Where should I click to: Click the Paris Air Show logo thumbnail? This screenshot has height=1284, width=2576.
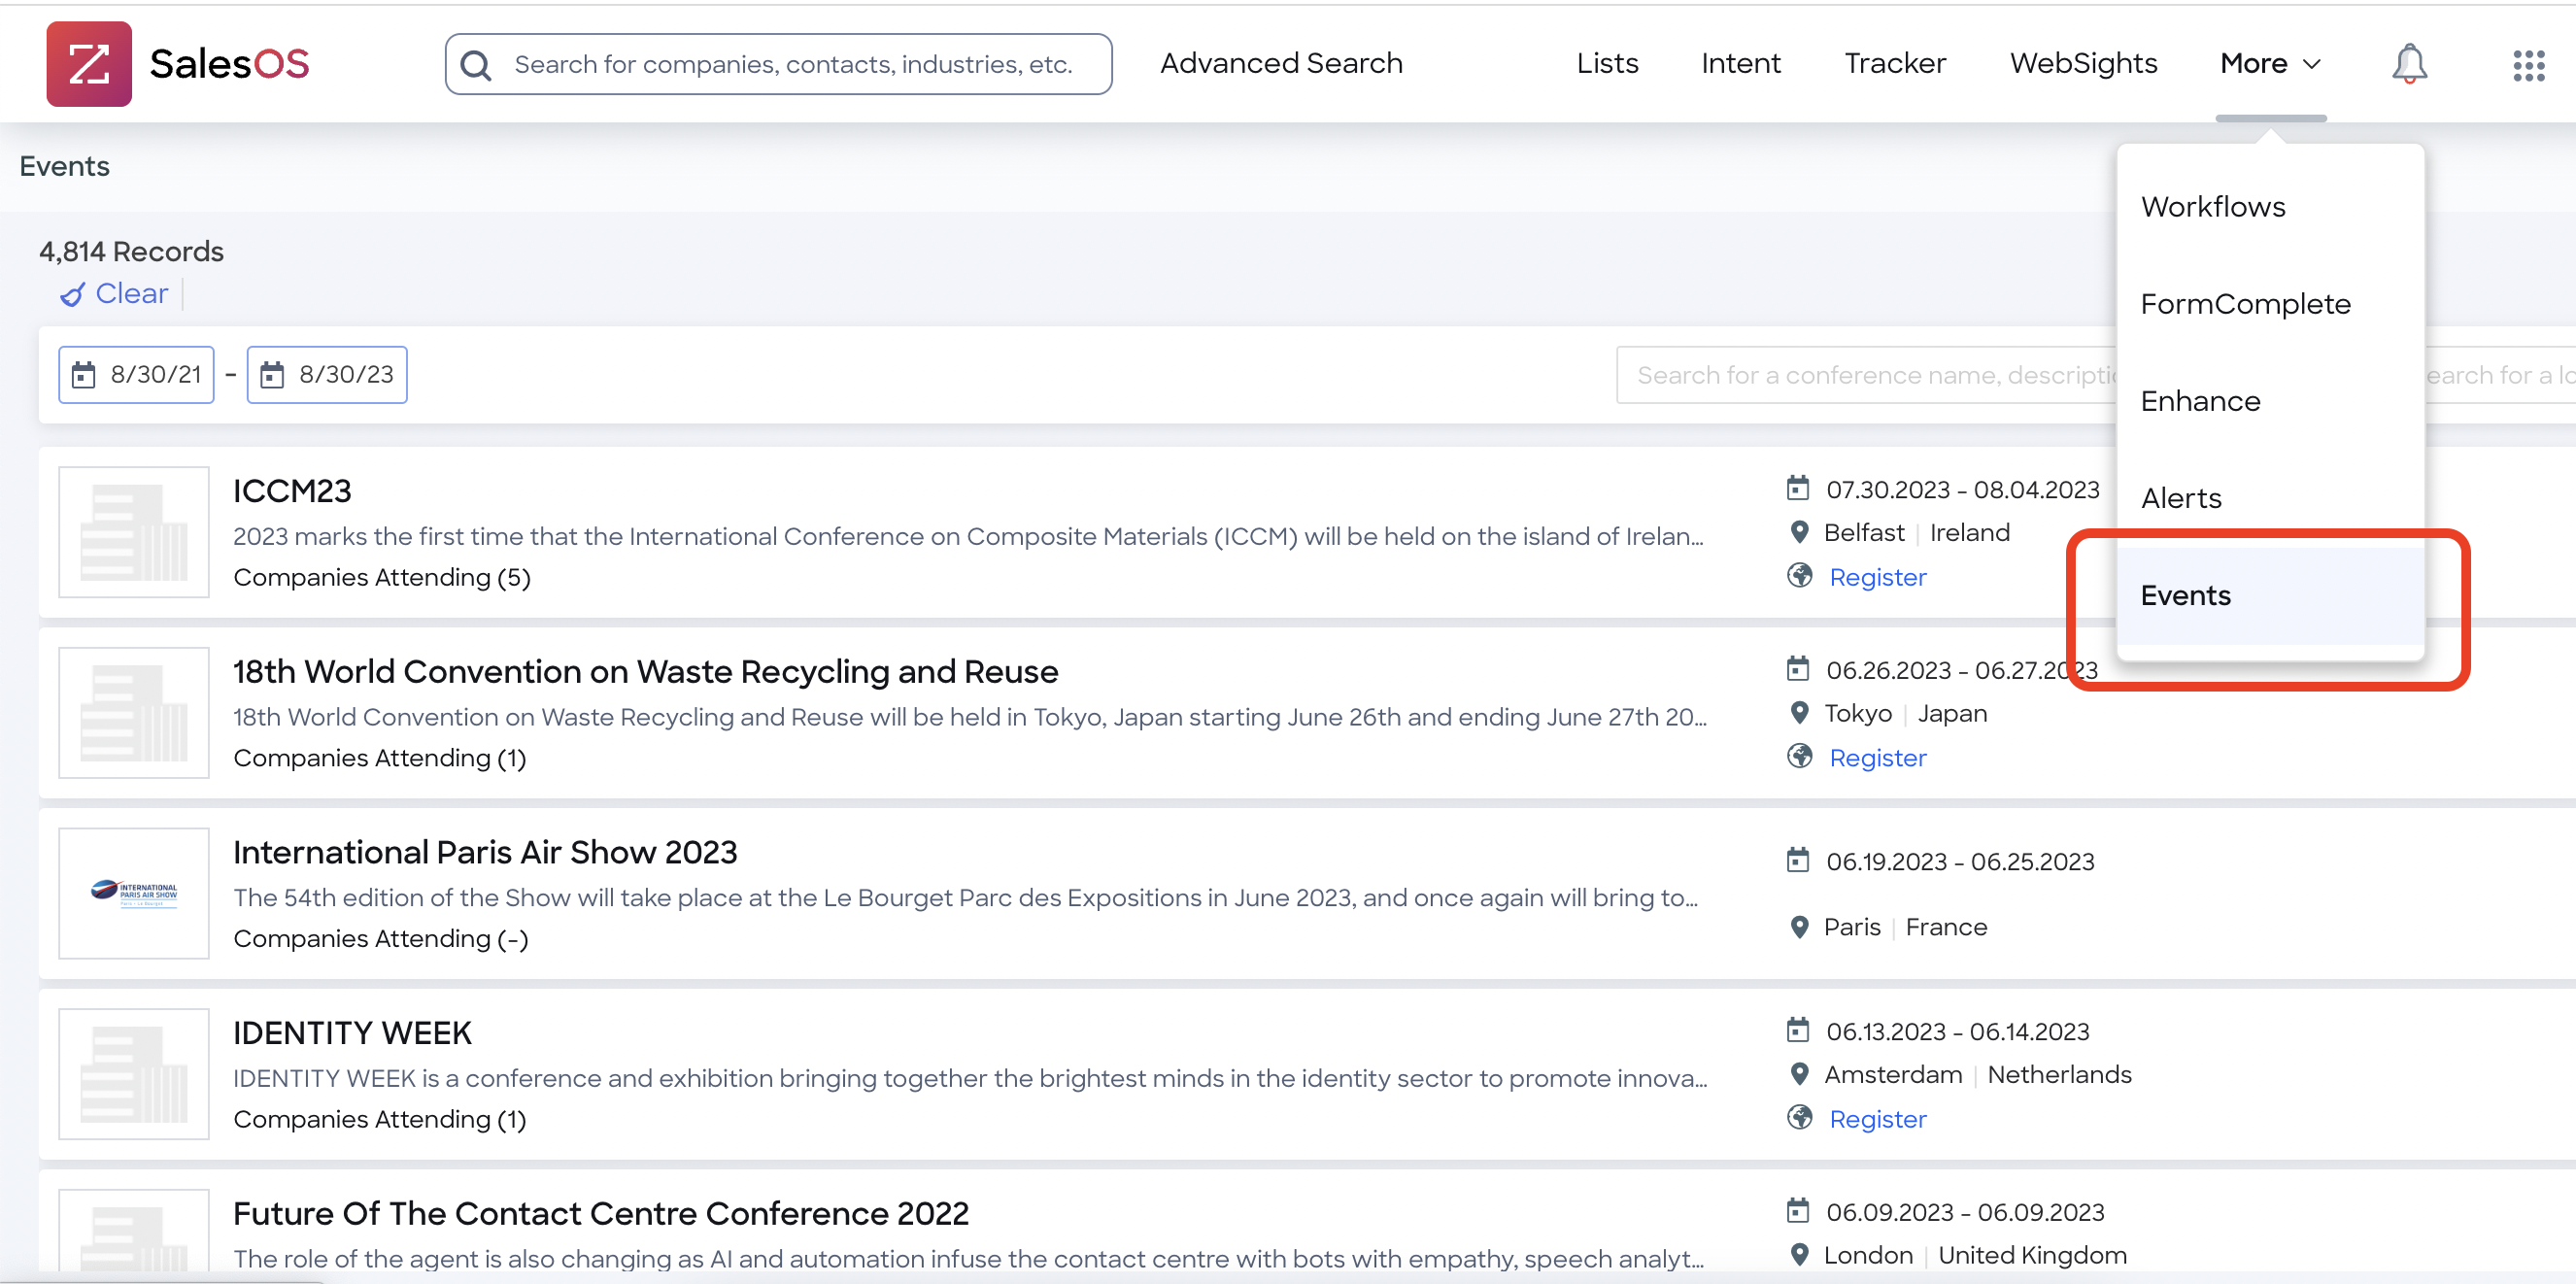(134, 893)
